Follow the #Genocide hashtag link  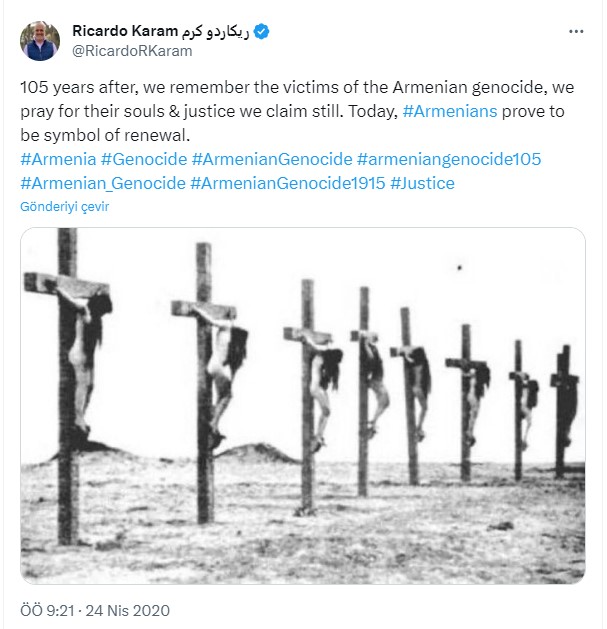tap(144, 159)
